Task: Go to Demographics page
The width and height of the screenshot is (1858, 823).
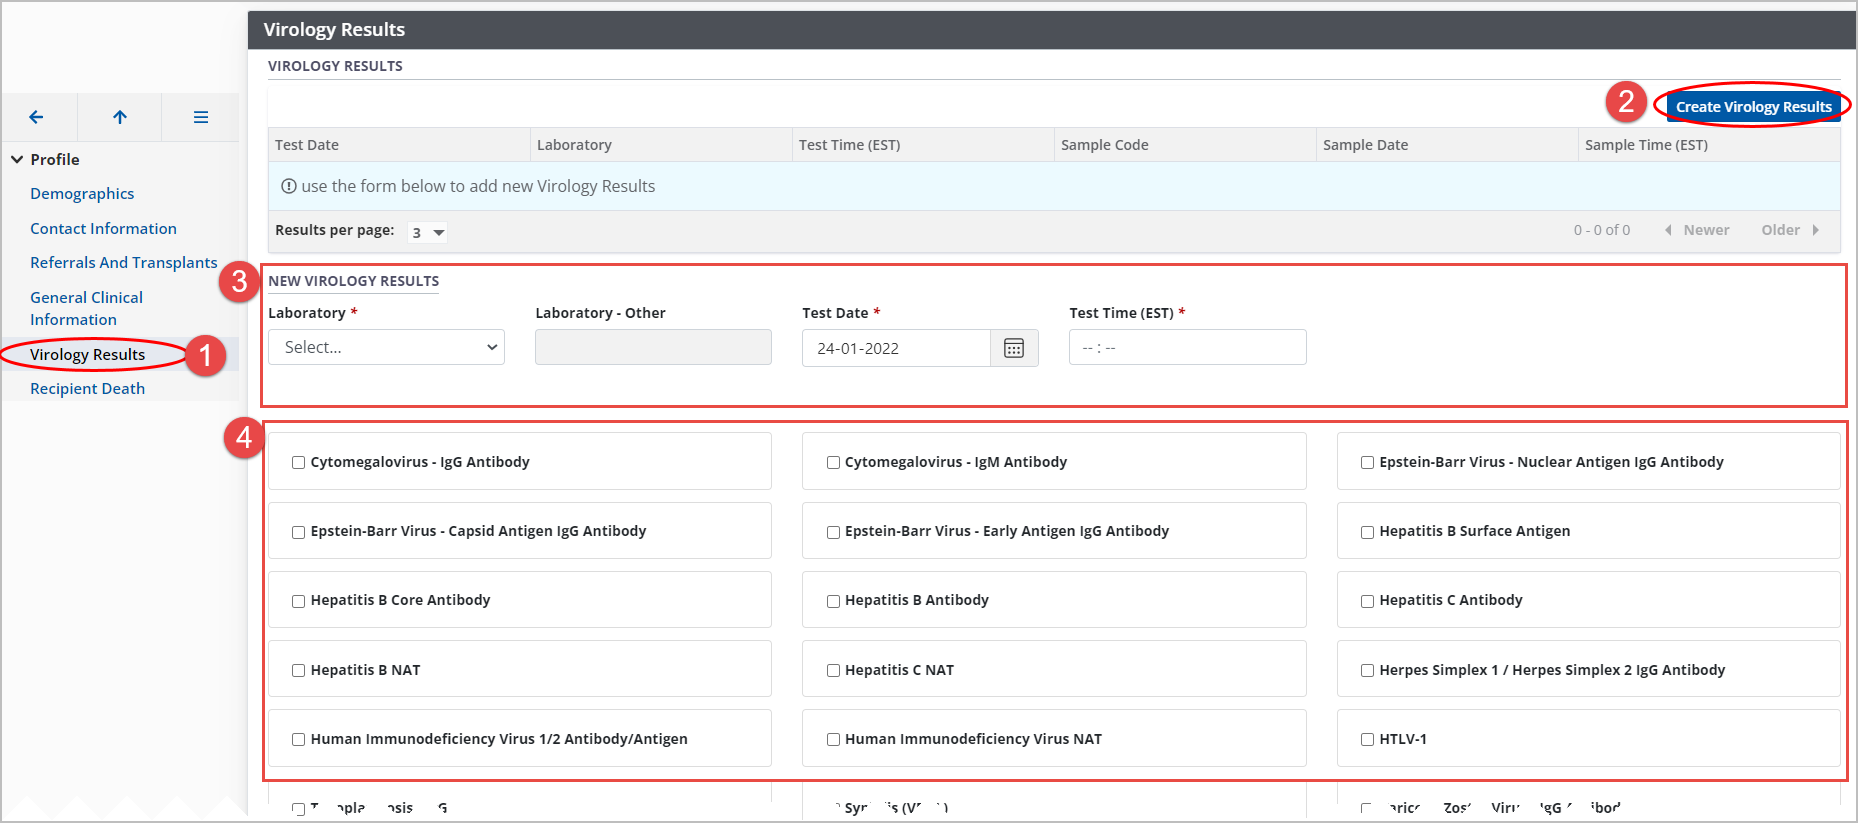Action: [82, 194]
